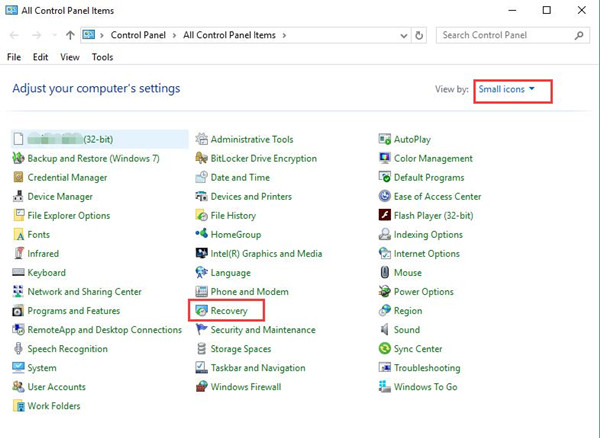
Task: Open Security and Maintenance link
Action: click(x=263, y=330)
